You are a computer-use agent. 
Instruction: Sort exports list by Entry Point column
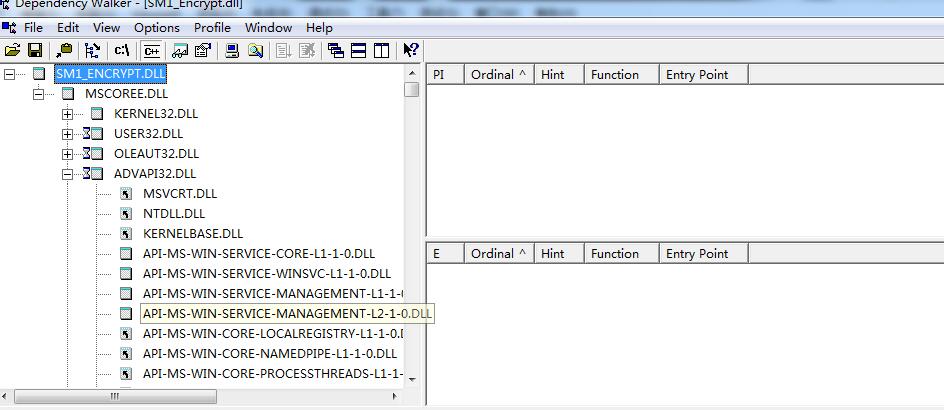704,253
